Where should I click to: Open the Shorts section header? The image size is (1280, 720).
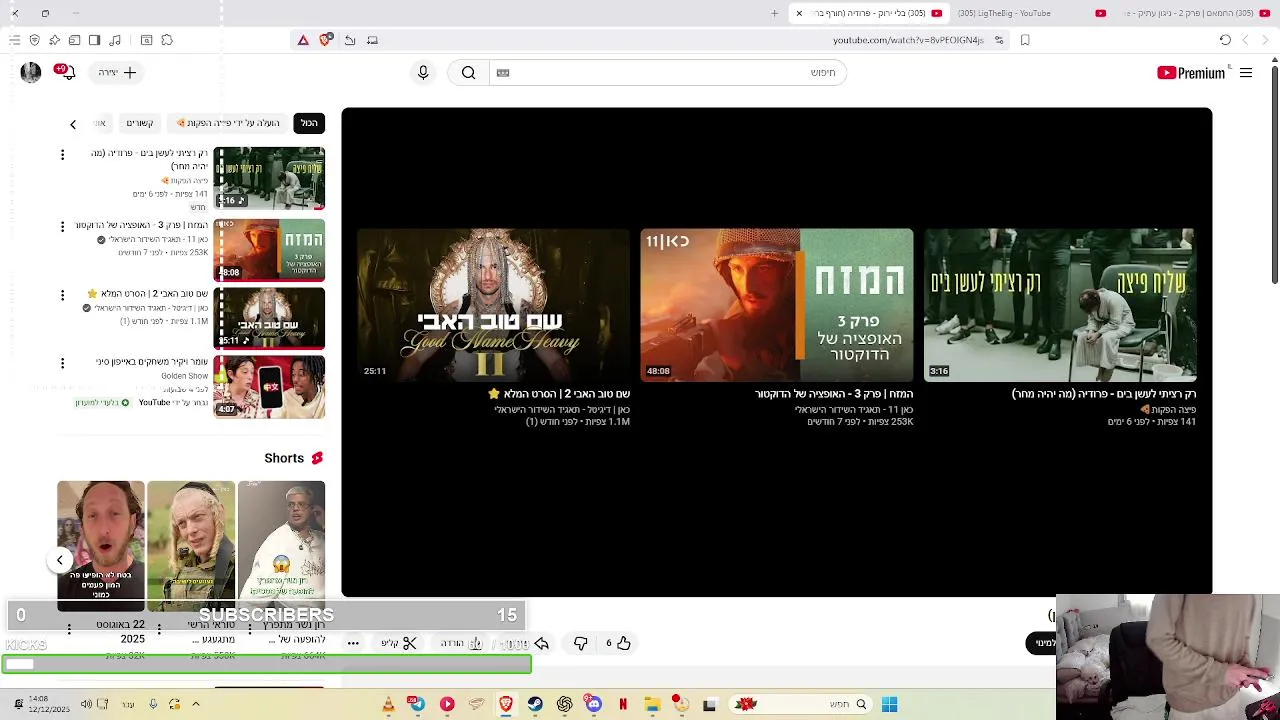coord(294,458)
